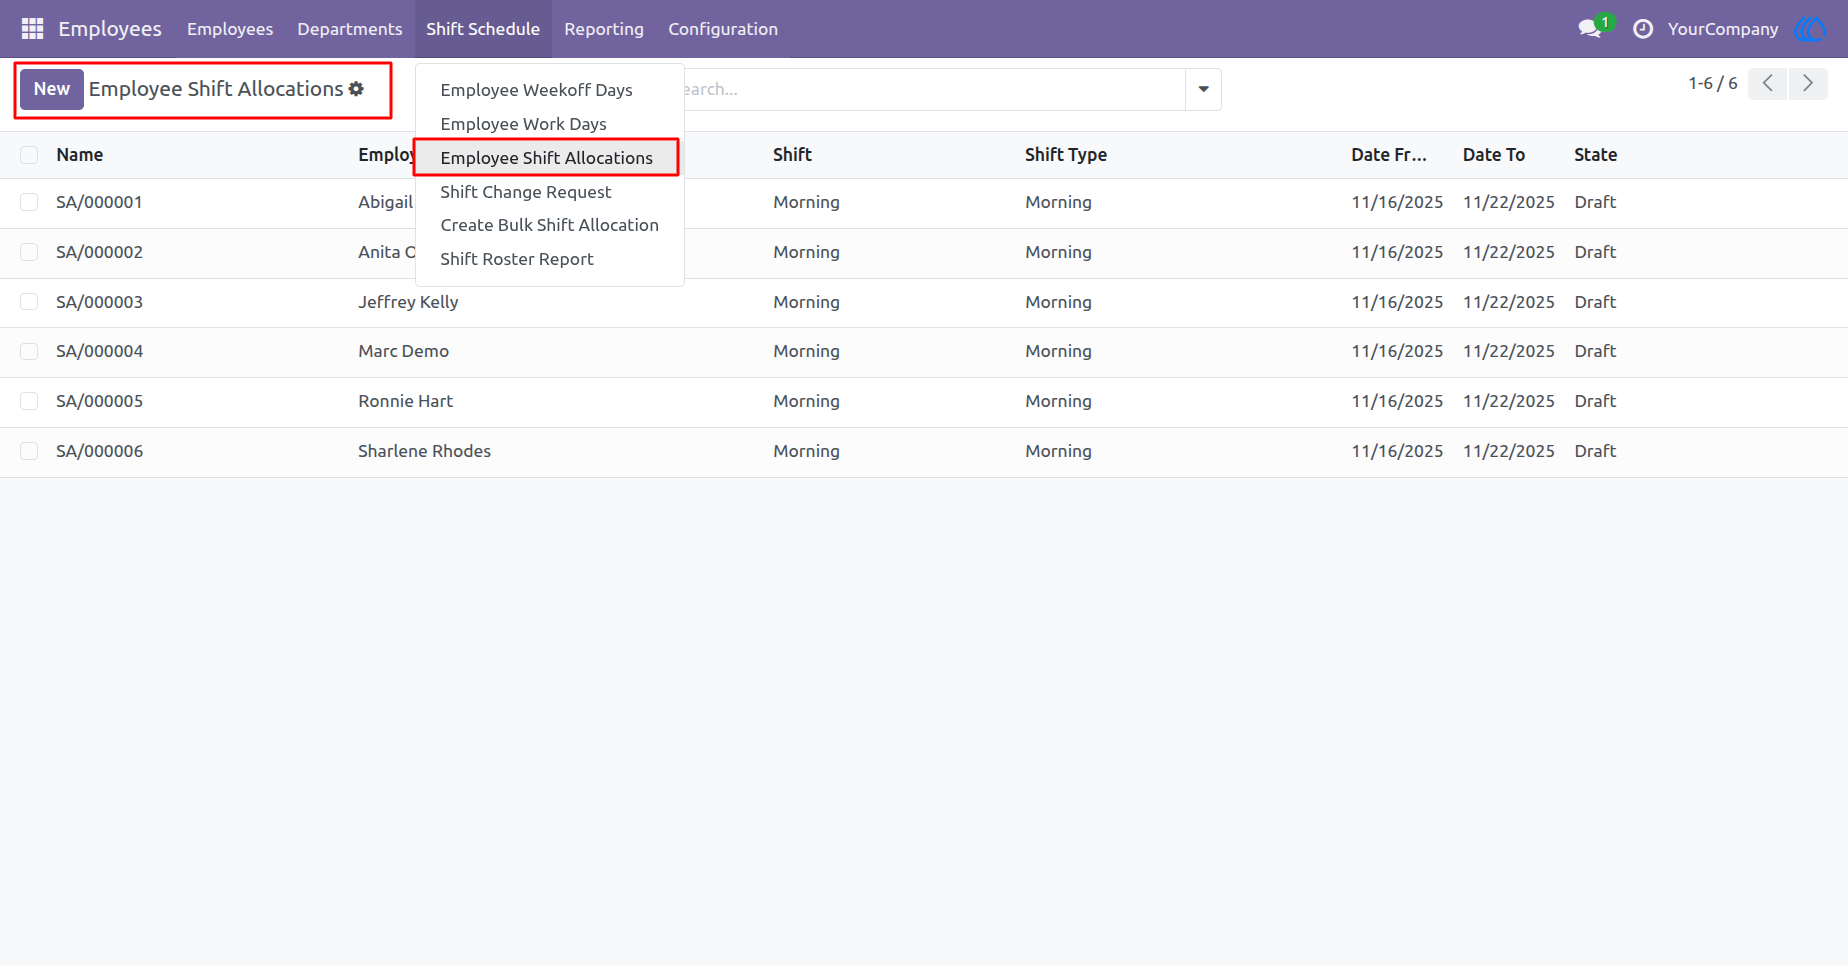The image size is (1848, 966).
Task: Open the Configuration menu
Action: [723, 29]
